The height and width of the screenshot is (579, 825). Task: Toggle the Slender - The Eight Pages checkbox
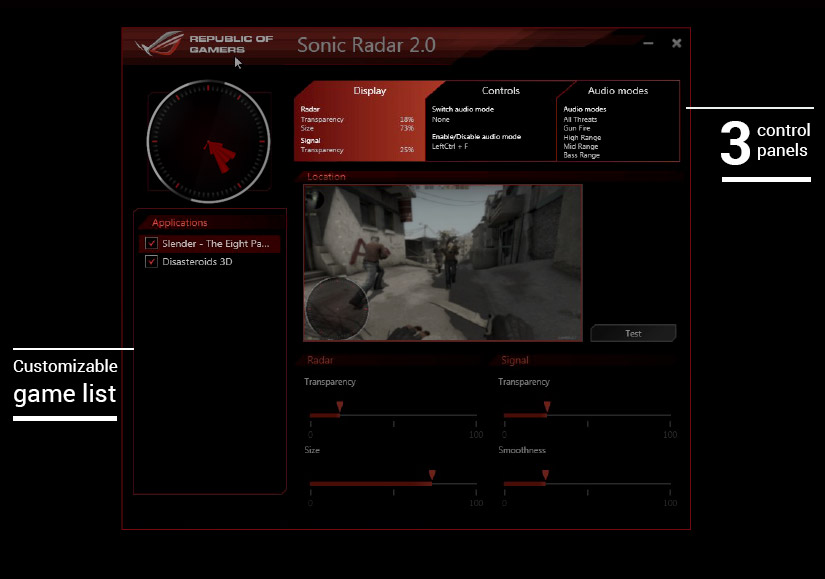(x=152, y=244)
